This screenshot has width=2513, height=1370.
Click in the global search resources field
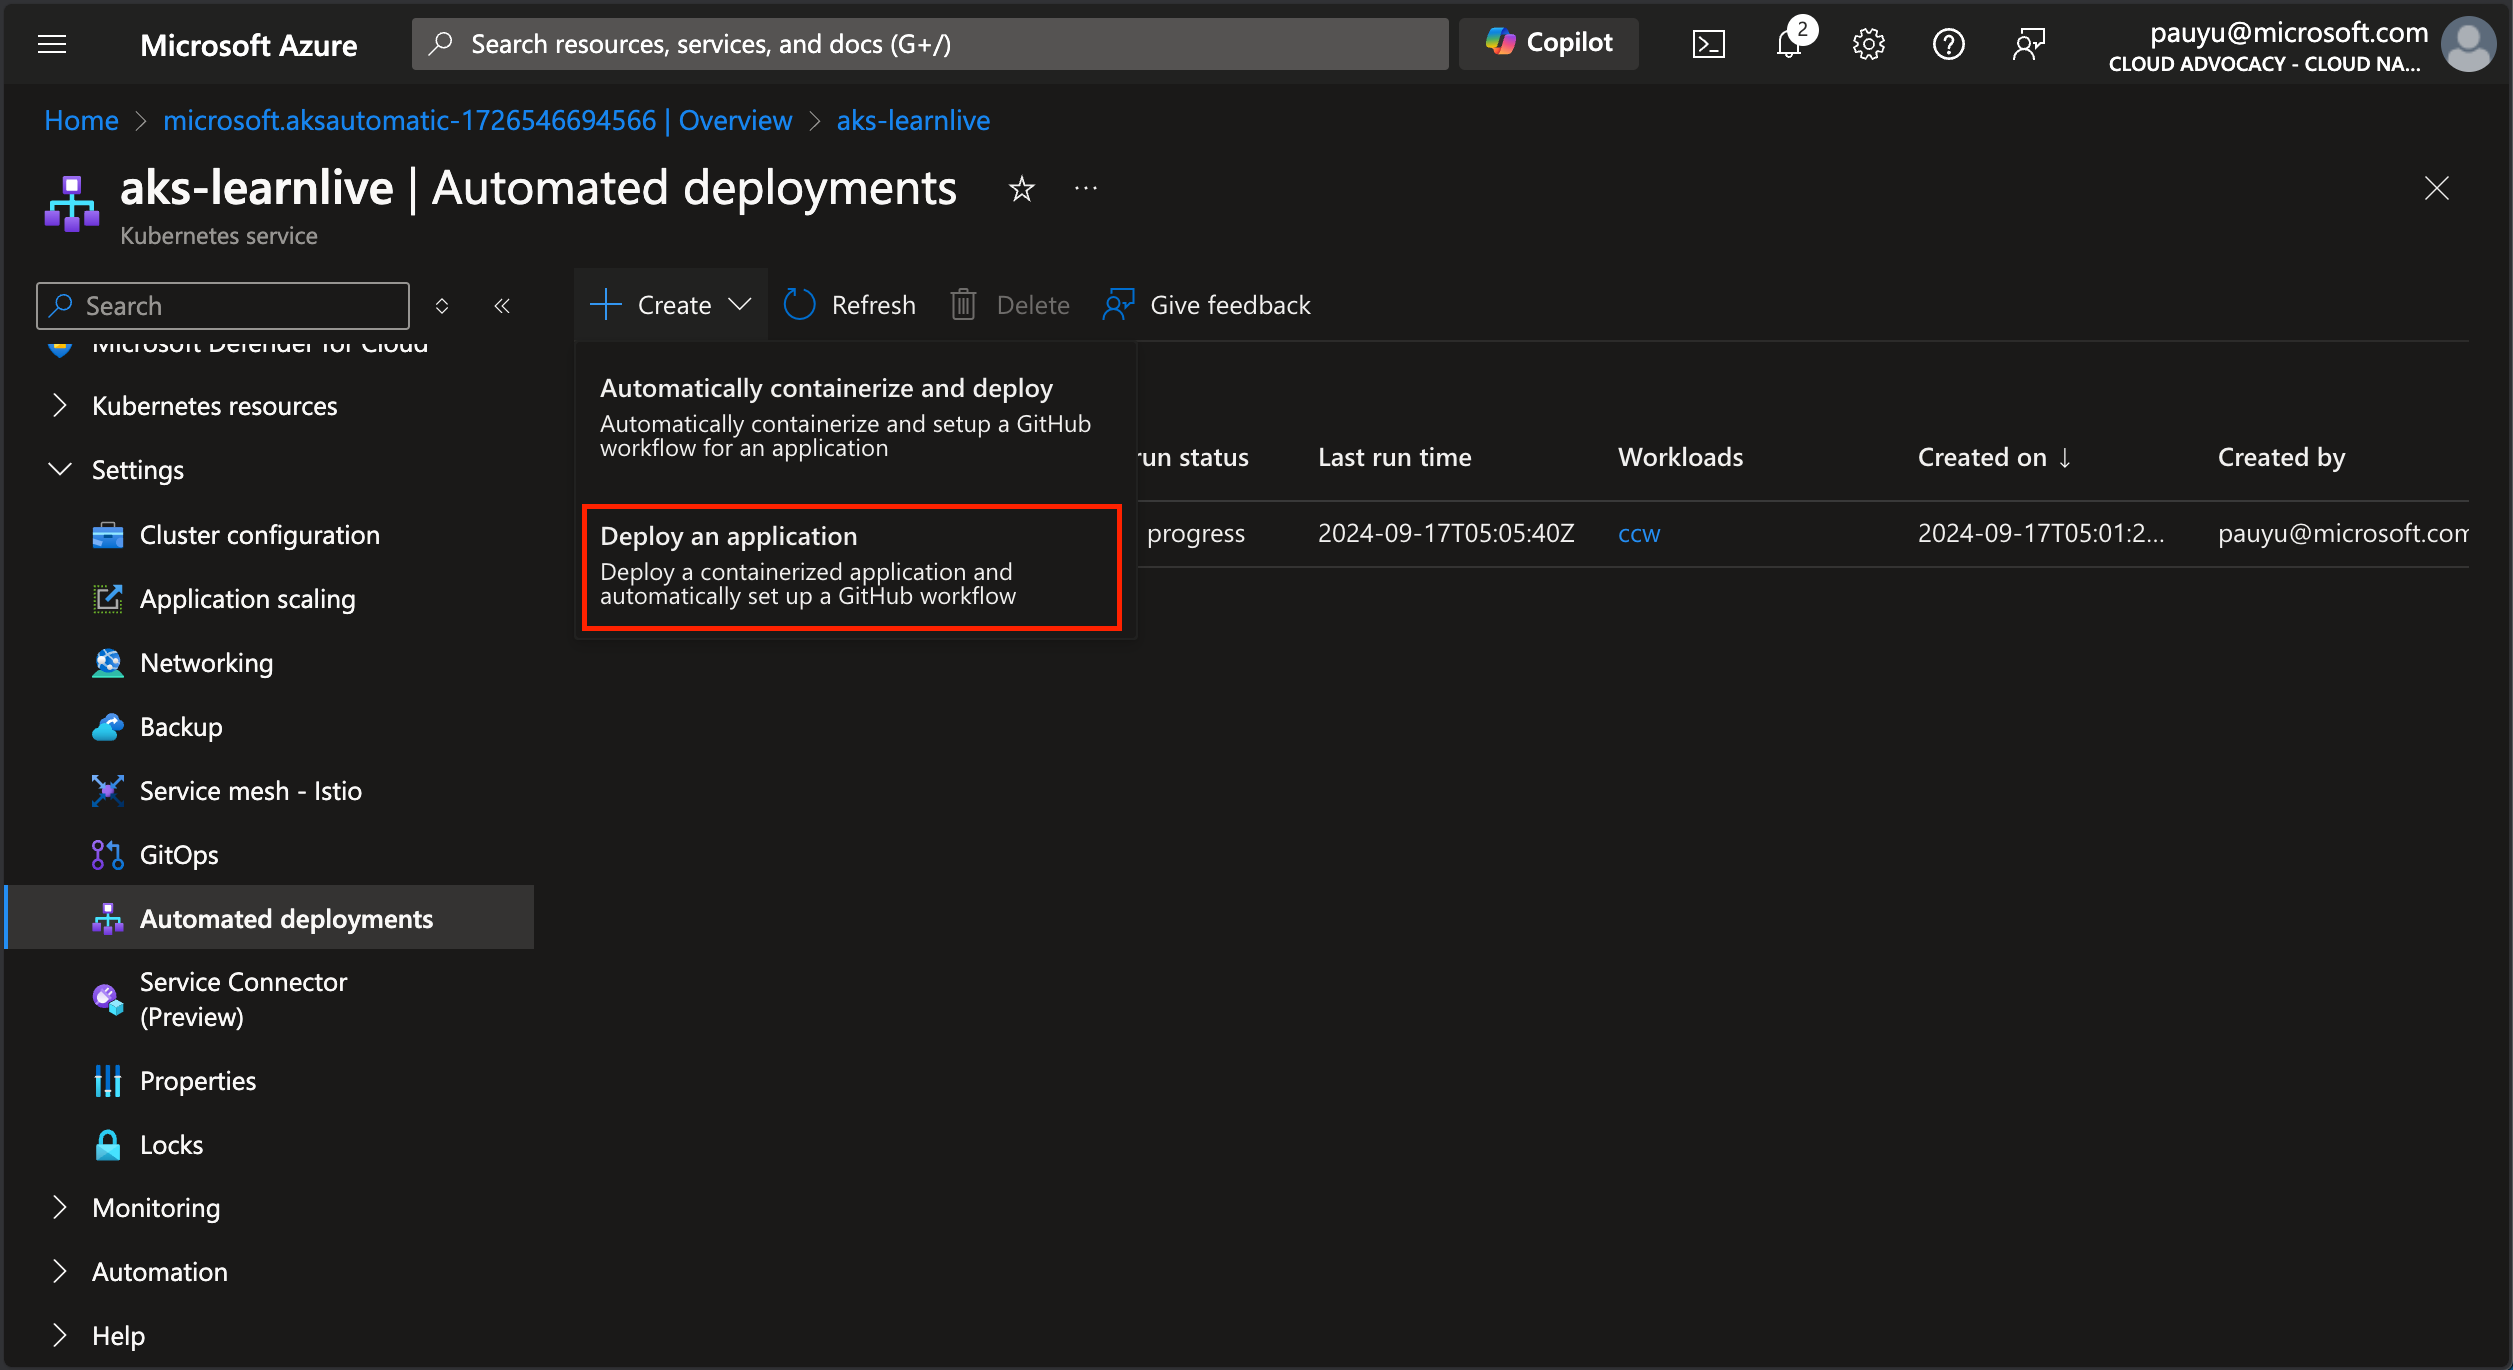point(930,44)
